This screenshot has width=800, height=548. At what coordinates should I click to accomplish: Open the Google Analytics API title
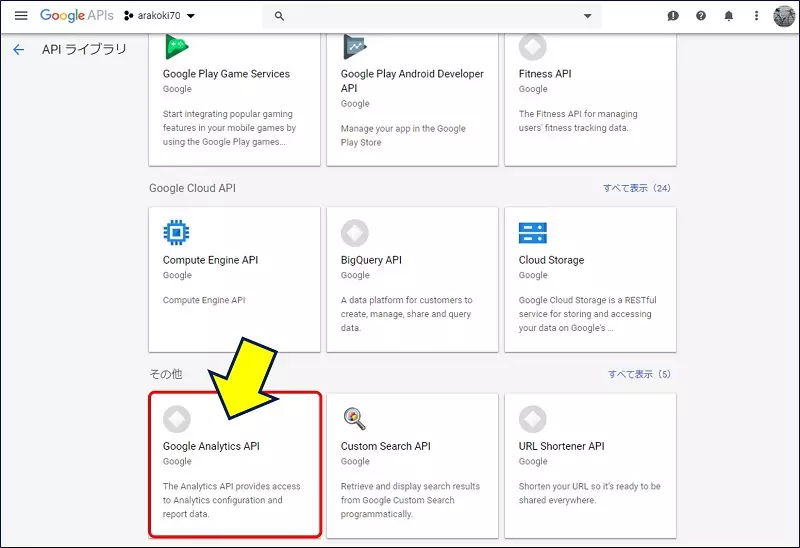pos(211,446)
